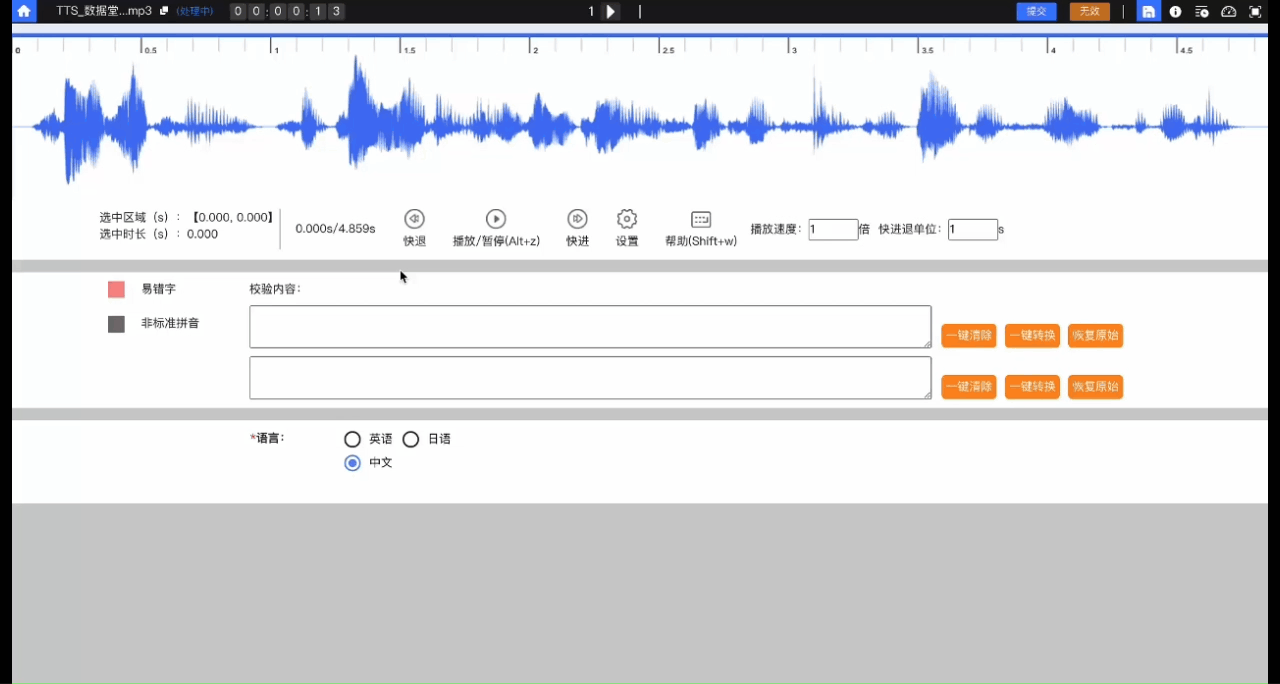Click the 播放速度 speed input field
This screenshot has height=684, width=1280.
coord(833,229)
